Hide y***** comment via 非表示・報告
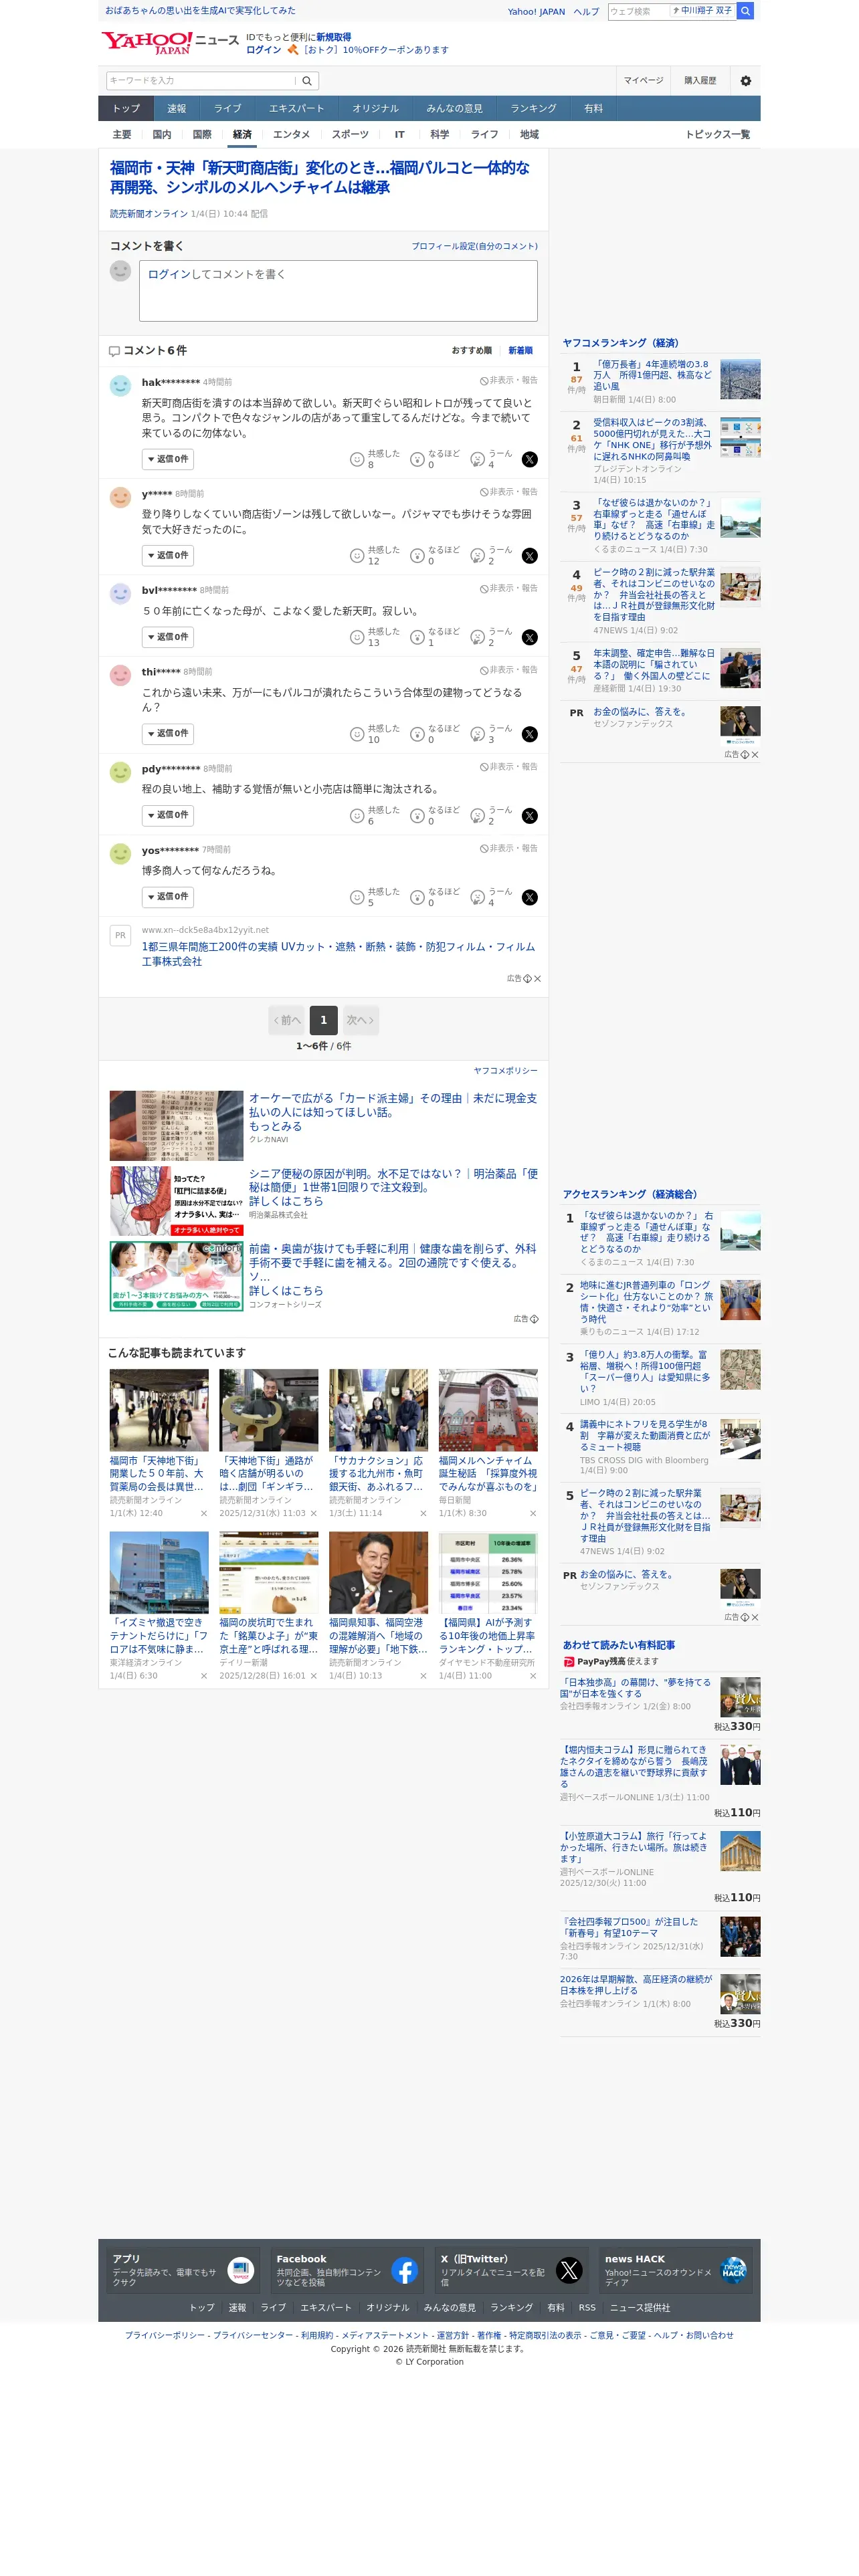859x2576 pixels. point(508,492)
